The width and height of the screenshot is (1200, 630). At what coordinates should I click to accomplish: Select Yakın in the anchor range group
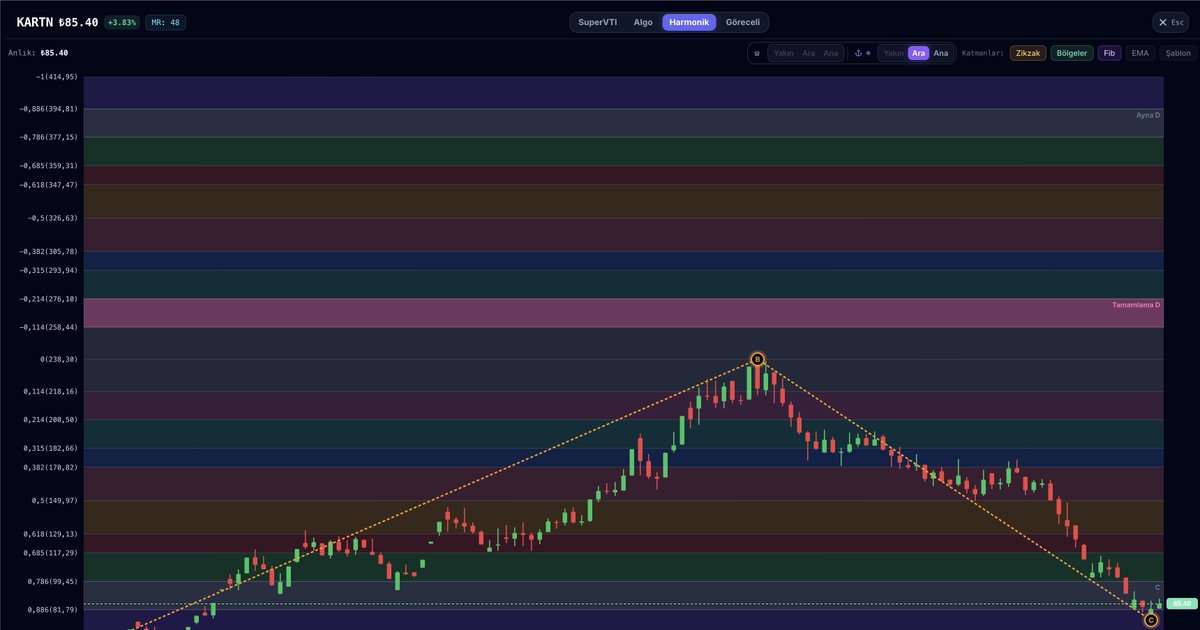coord(893,53)
